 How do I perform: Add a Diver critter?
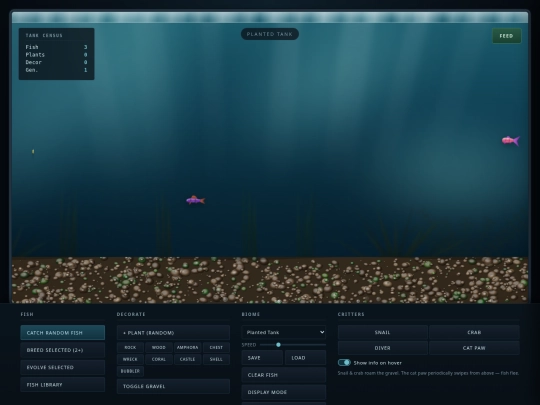point(382,348)
